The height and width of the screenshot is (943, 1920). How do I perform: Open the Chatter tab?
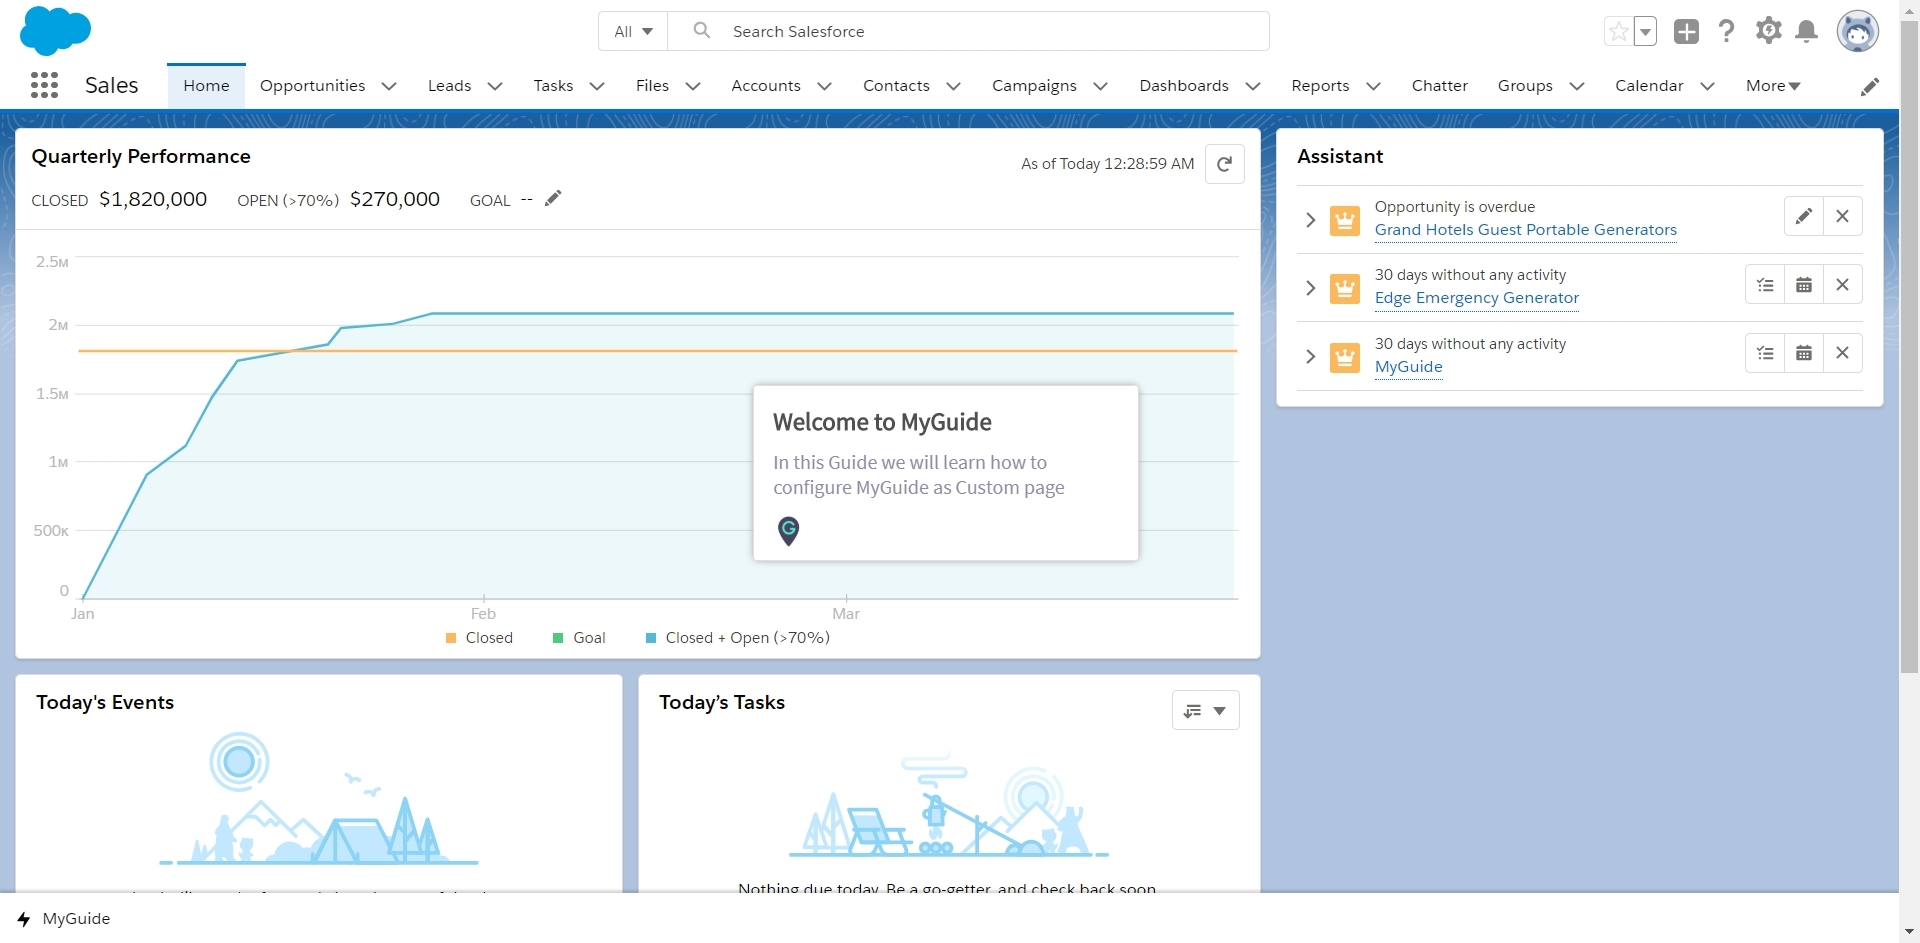pyautogui.click(x=1439, y=86)
